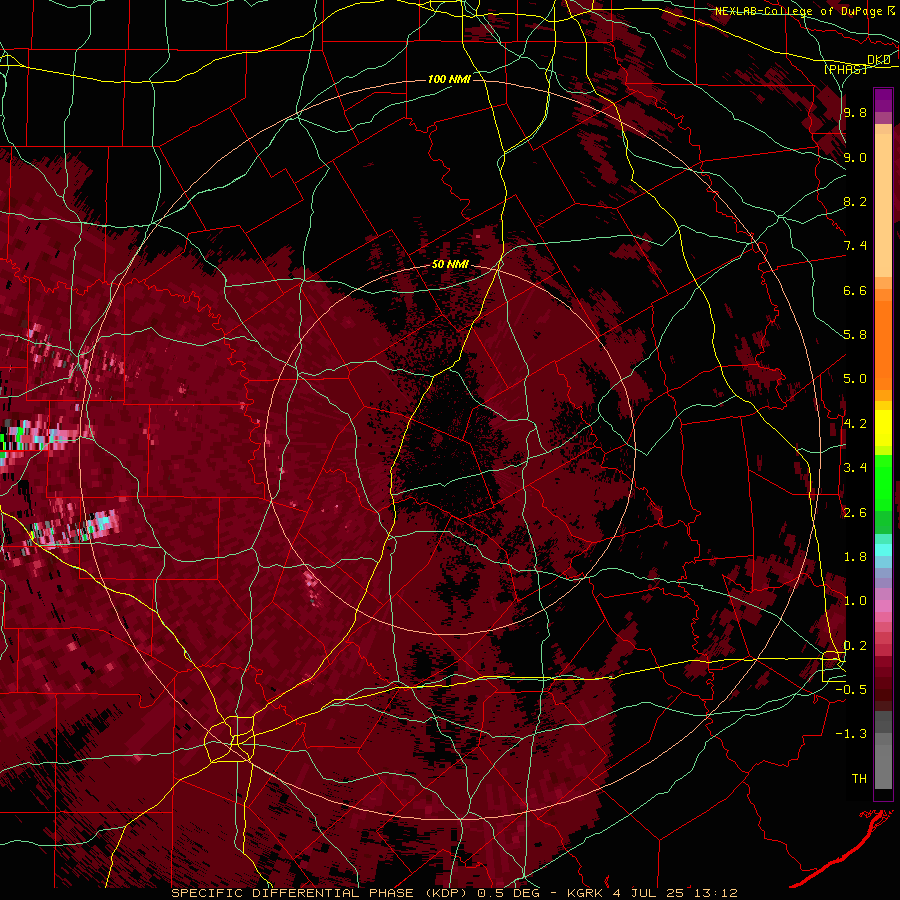Click the 4 JUL 25 date text
The image size is (900, 900).
pos(650,893)
